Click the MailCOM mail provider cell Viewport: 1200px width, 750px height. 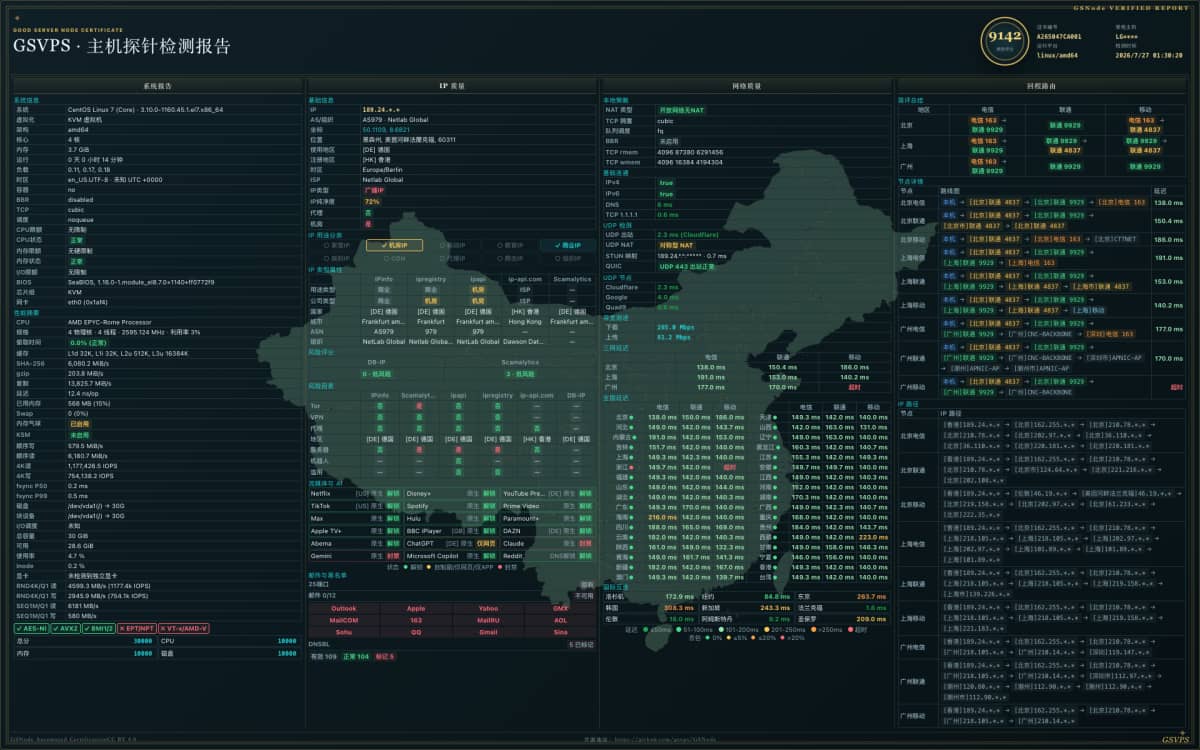coord(343,620)
